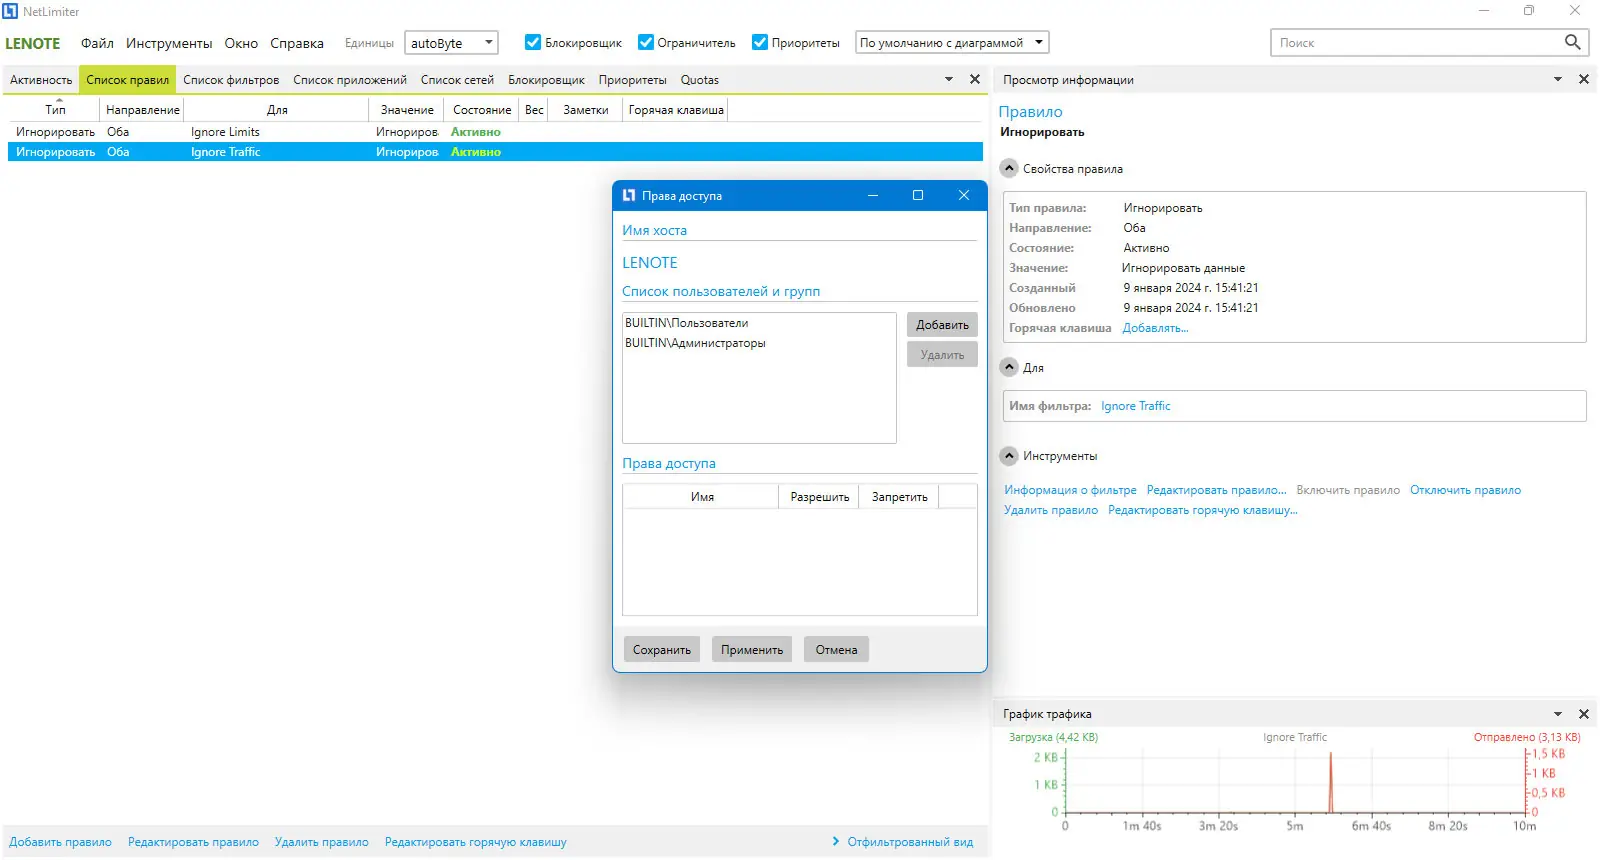
Task: Click the Разрешить column header
Action: (x=820, y=497)
